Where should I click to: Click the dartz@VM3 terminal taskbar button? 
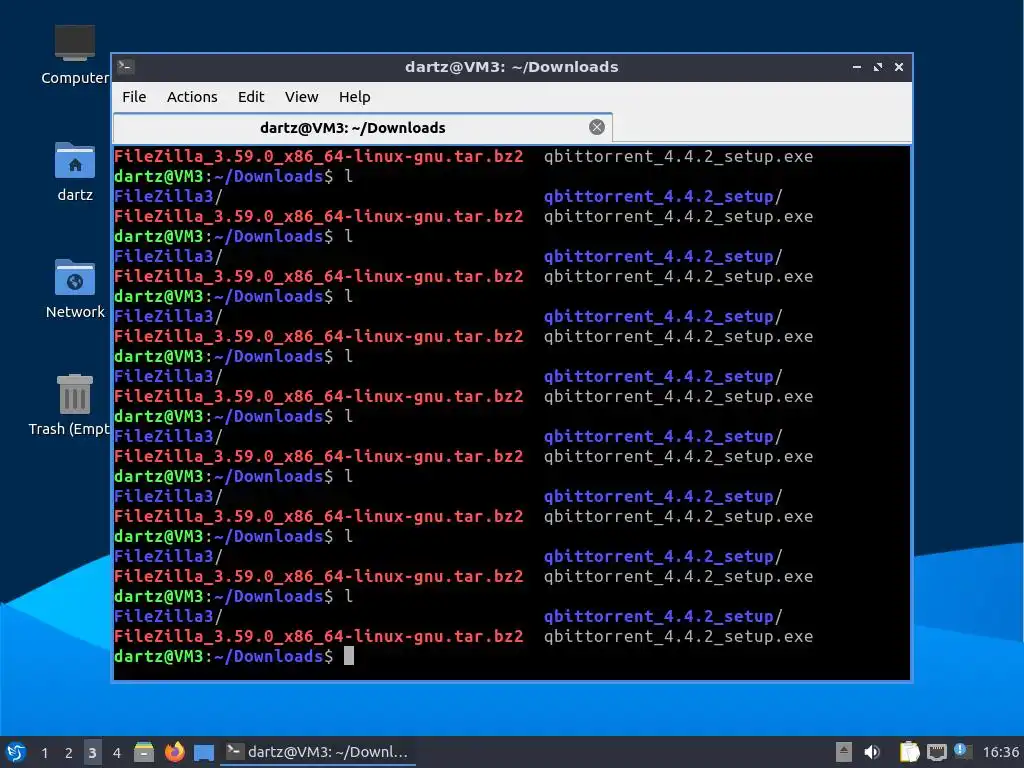tap(319, 752)
